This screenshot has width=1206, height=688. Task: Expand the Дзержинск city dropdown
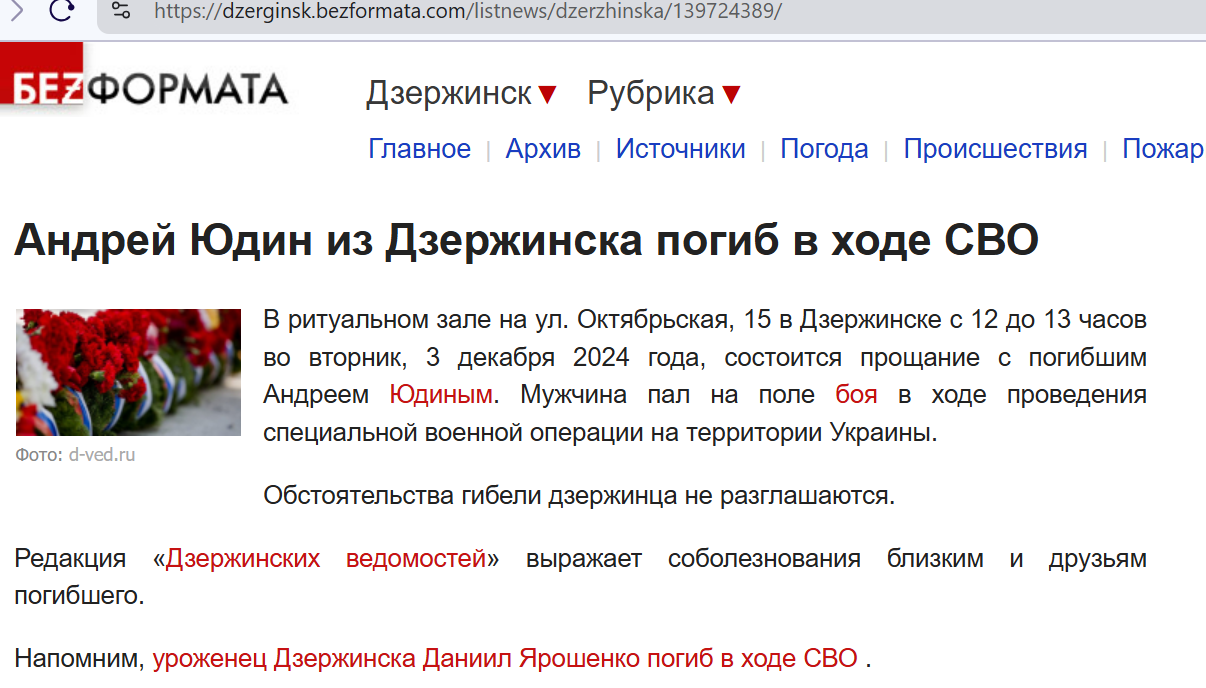[461, 94]
